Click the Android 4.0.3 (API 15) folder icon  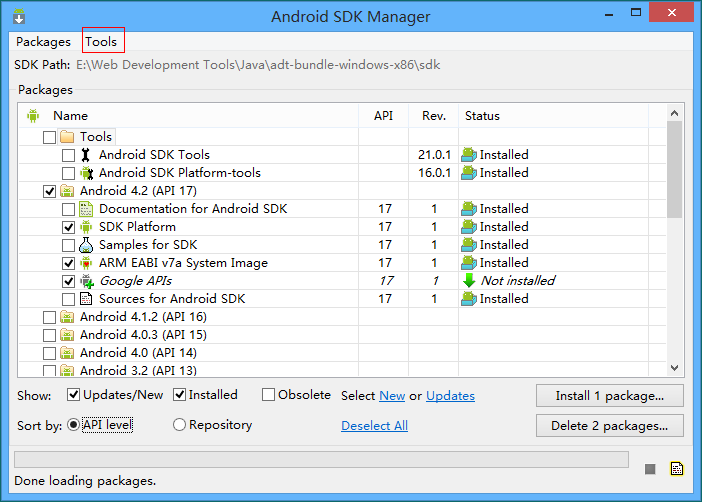[x=67, y=335]
